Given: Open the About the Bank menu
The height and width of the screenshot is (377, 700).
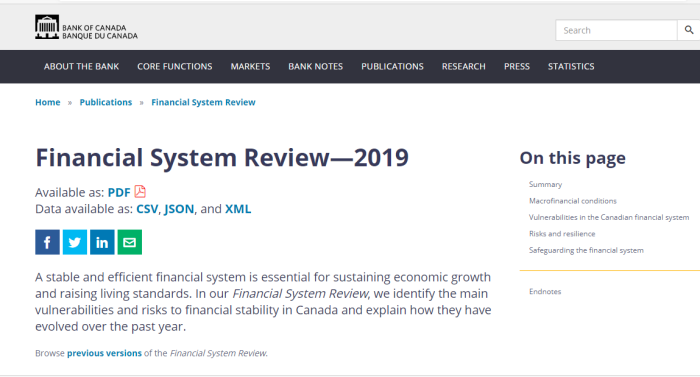Looking at the screenshot, I should [x=81, y=67].
